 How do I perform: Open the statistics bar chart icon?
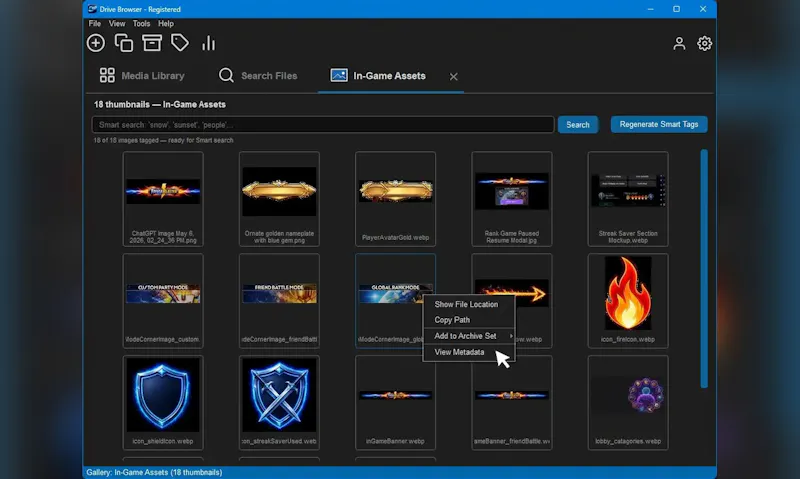click(208, 43)
